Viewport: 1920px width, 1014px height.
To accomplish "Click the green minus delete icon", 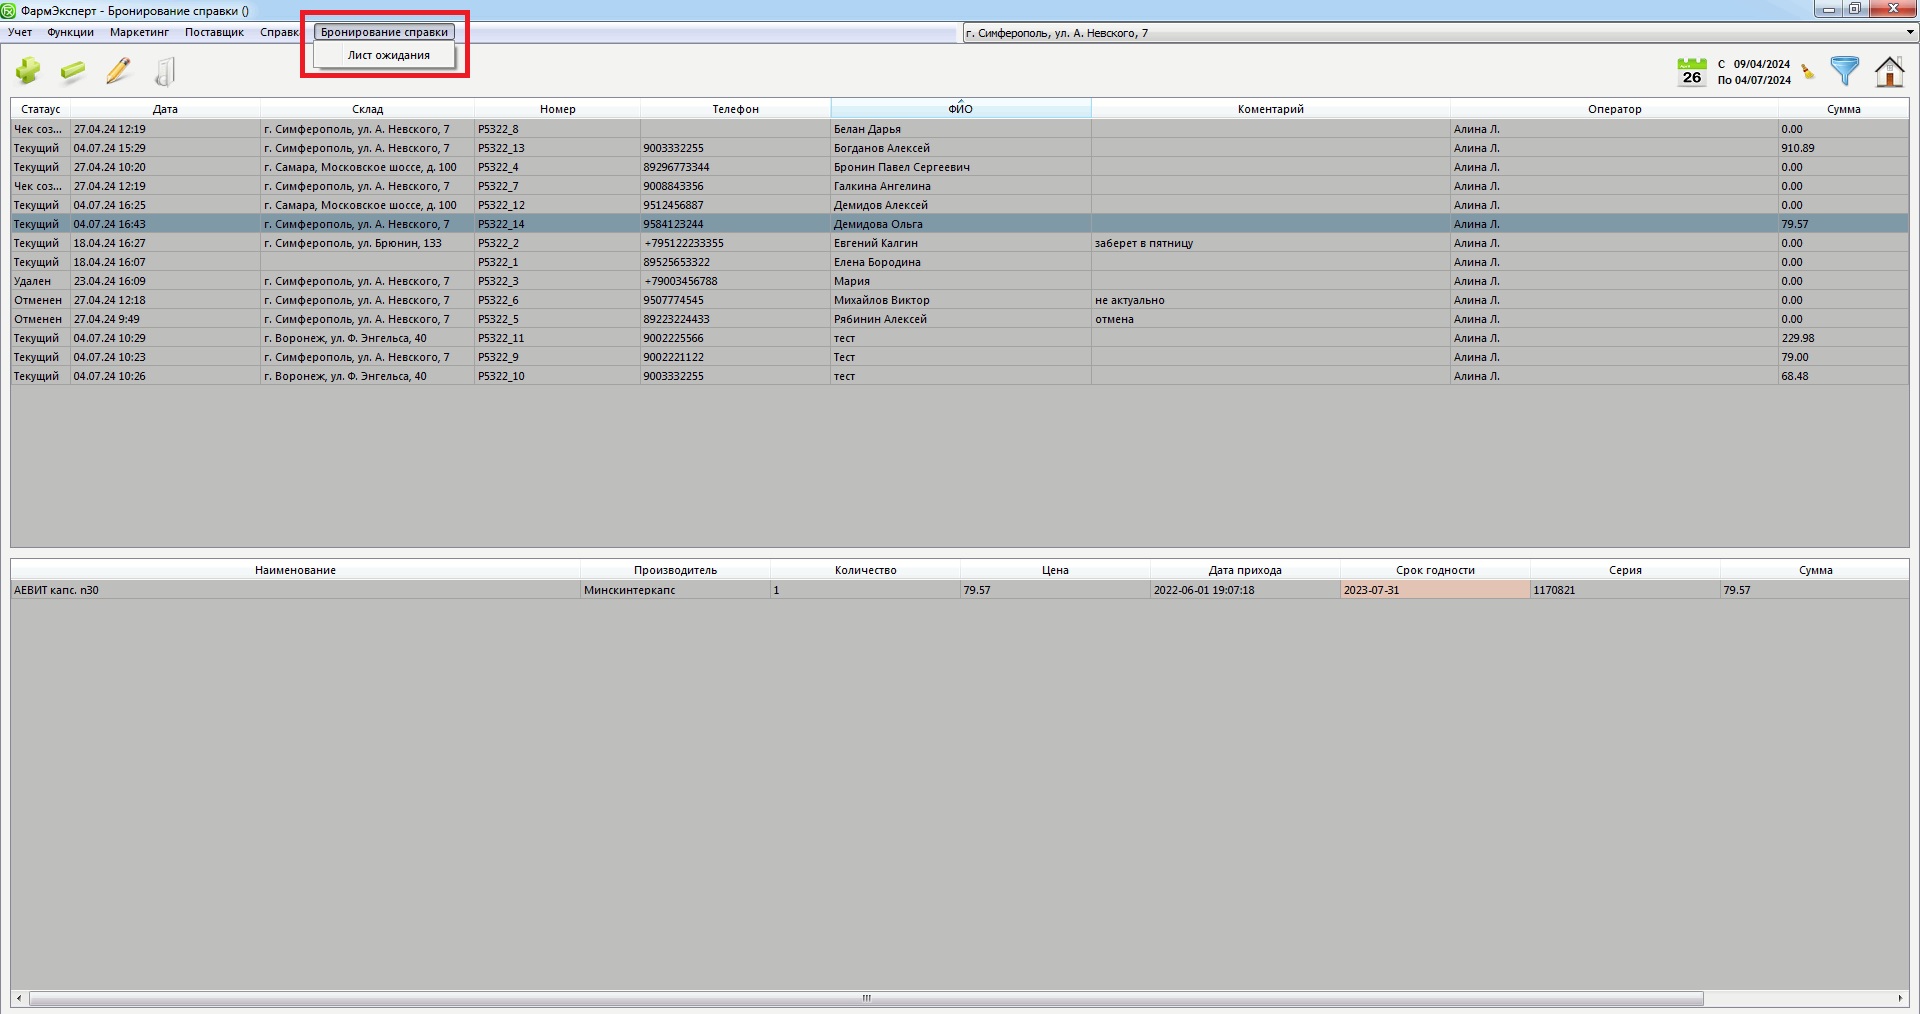I will coord(73,71).
